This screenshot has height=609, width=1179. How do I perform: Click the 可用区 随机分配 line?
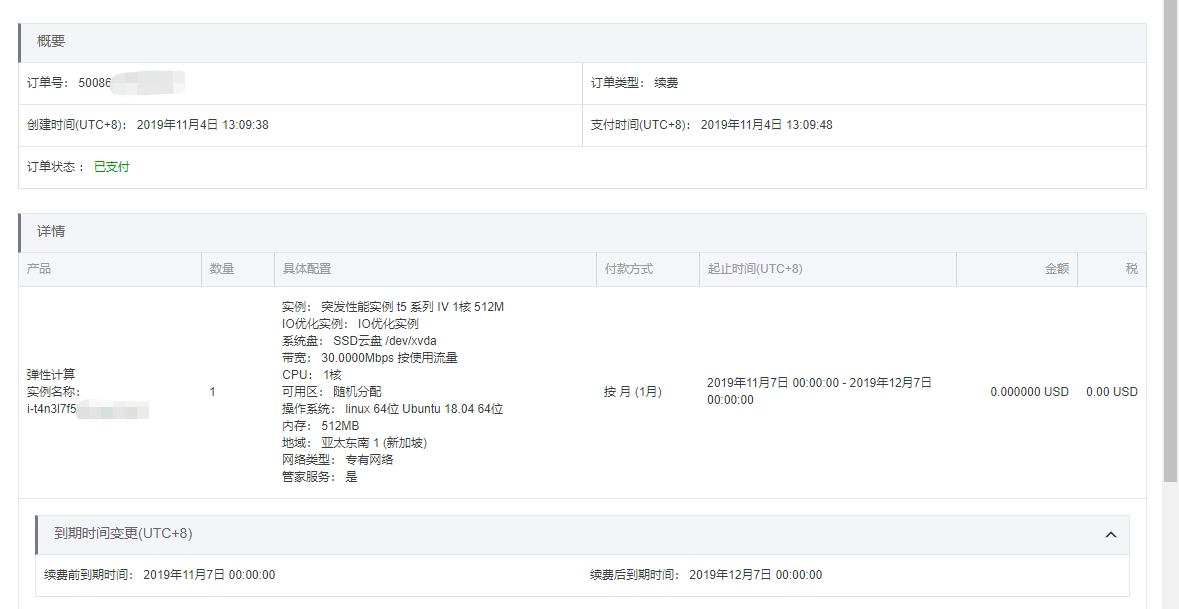332,392
